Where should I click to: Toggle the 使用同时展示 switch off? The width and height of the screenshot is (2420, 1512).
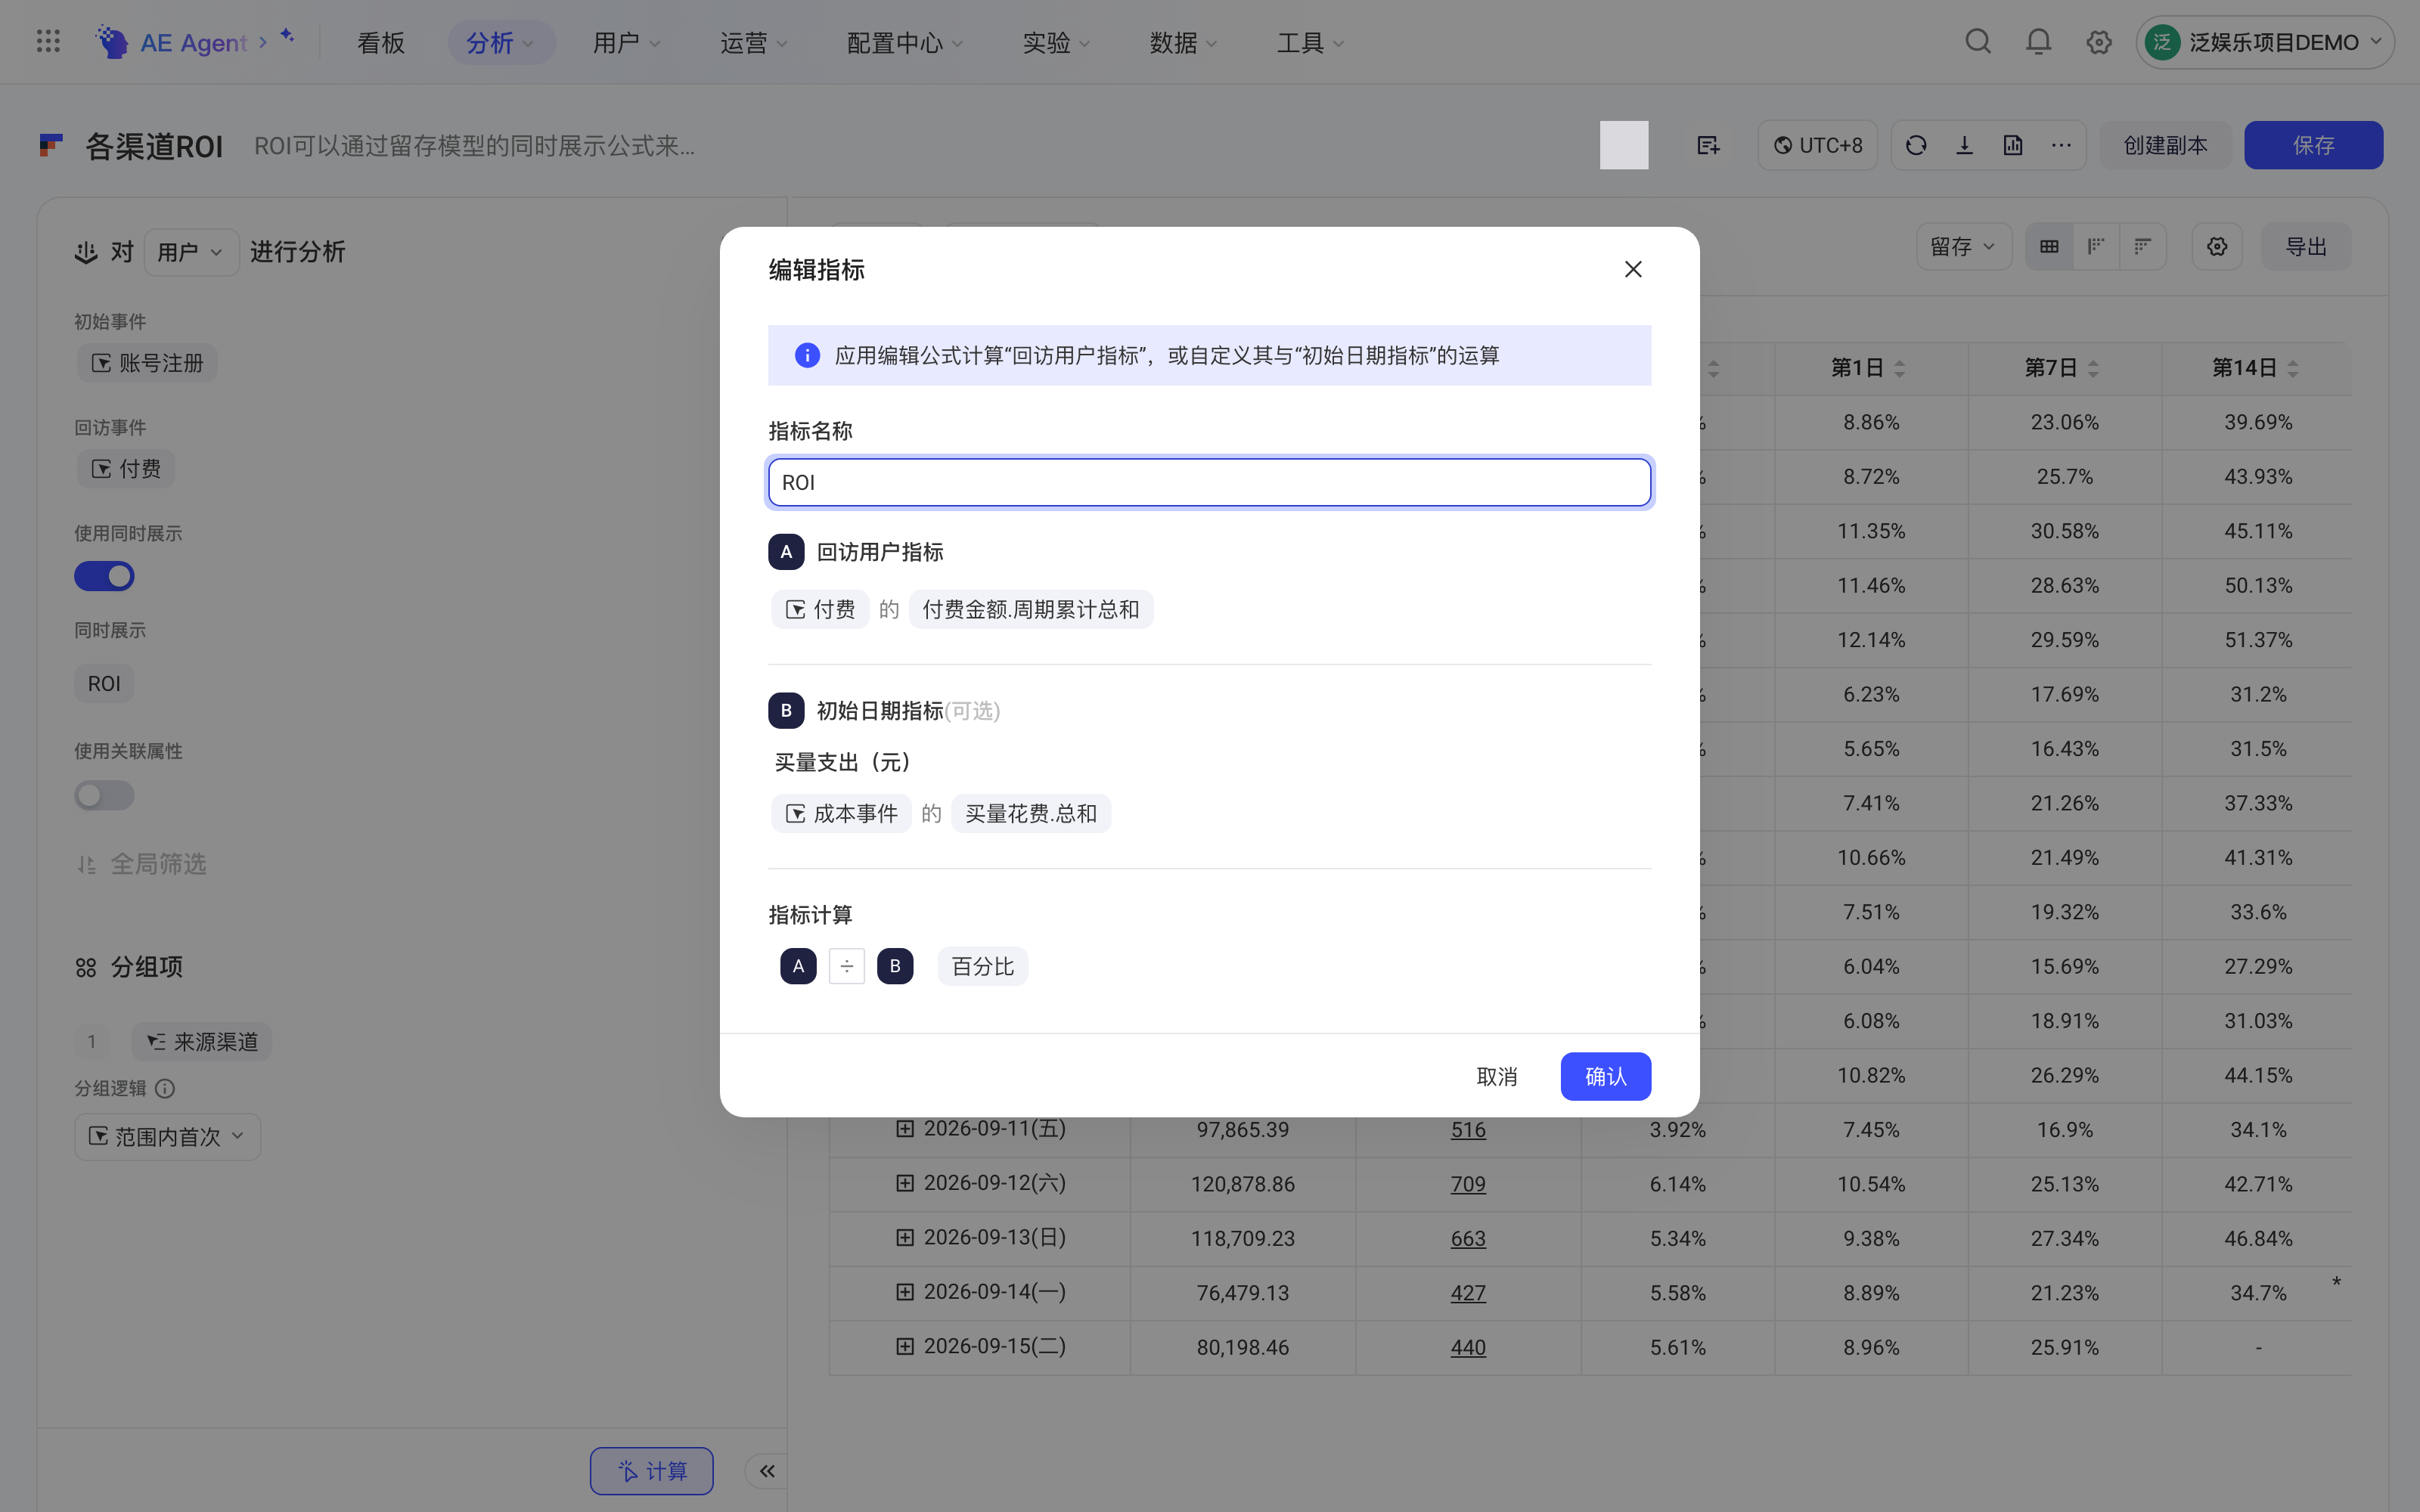coord(104,576)
